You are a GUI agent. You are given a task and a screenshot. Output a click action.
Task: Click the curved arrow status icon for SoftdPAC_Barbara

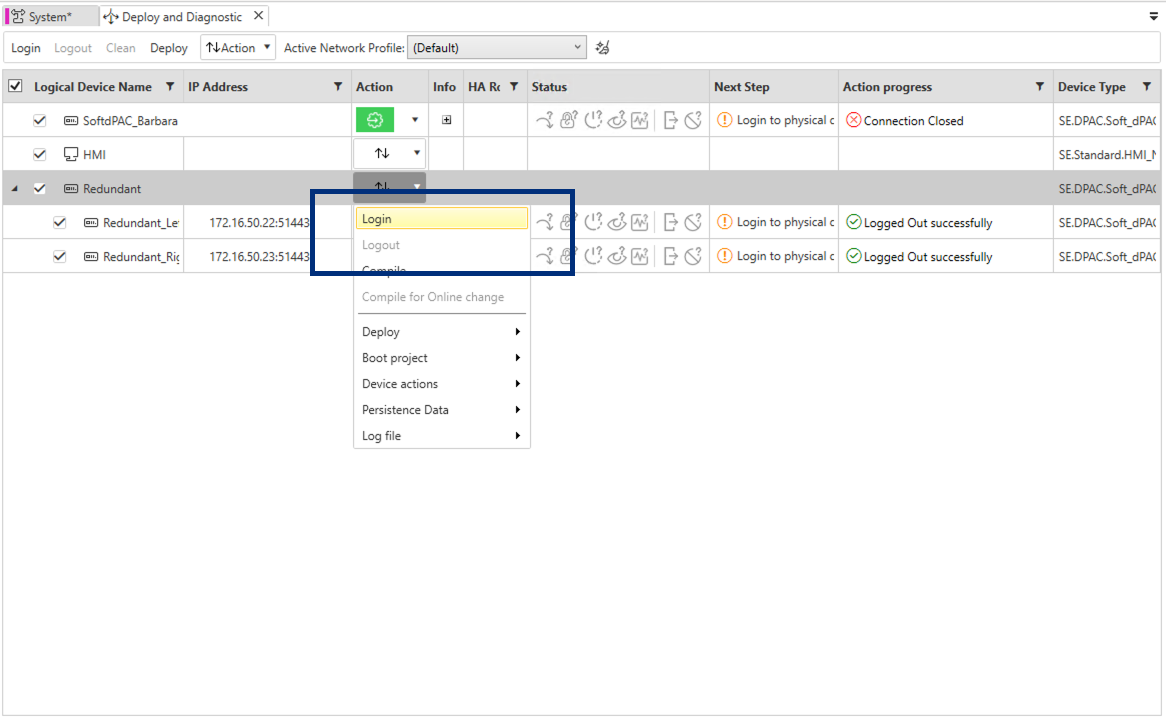tap(545, 120)
